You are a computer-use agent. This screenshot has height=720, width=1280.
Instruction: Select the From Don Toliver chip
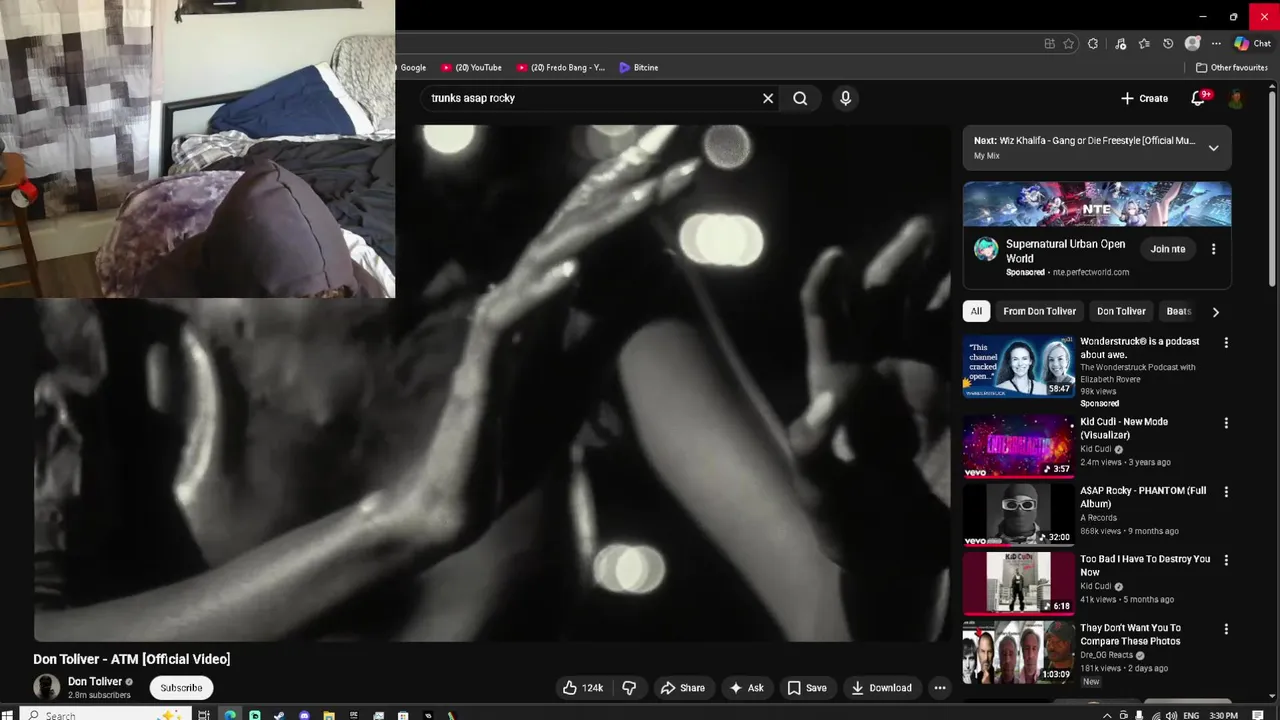coord(1039,311)
